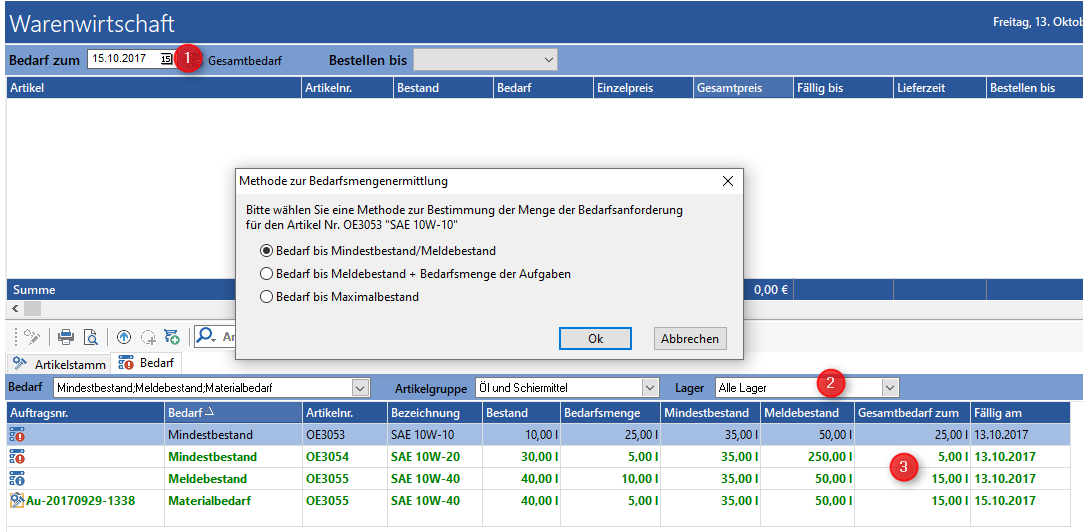The height and width of the screenshot is (532, 1083).
Task: Click the left arrow of horizontal scrollbar
Action: coord(16,308)
